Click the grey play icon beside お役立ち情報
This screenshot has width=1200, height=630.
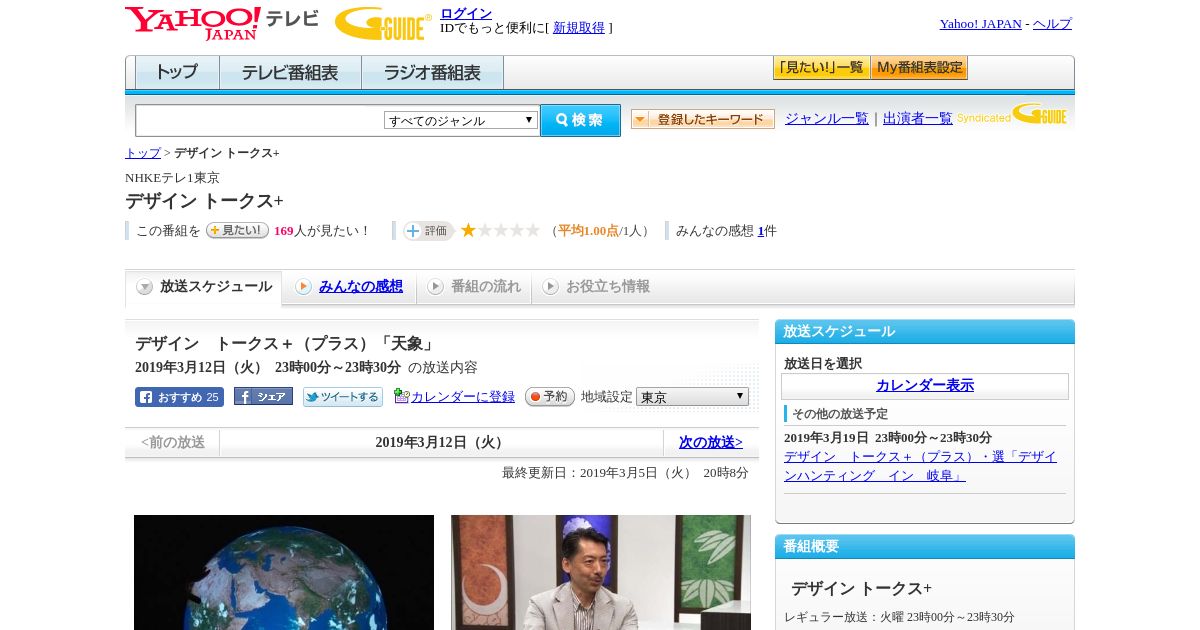550,287
